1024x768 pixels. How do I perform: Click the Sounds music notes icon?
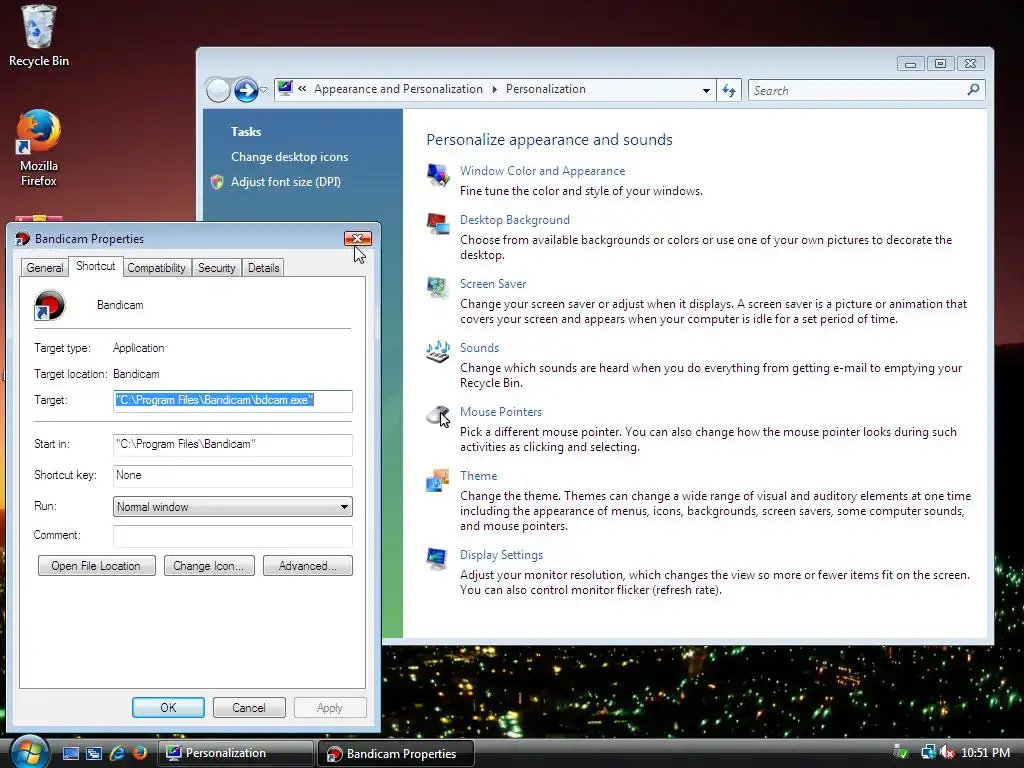(438, 352)
